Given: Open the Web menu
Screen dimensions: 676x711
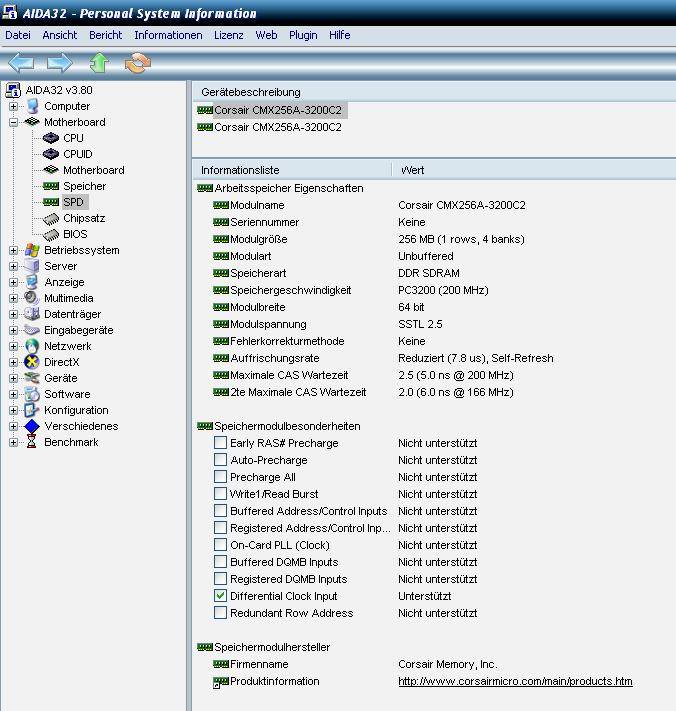Looking at the screenshot, I should pos(266,35).
